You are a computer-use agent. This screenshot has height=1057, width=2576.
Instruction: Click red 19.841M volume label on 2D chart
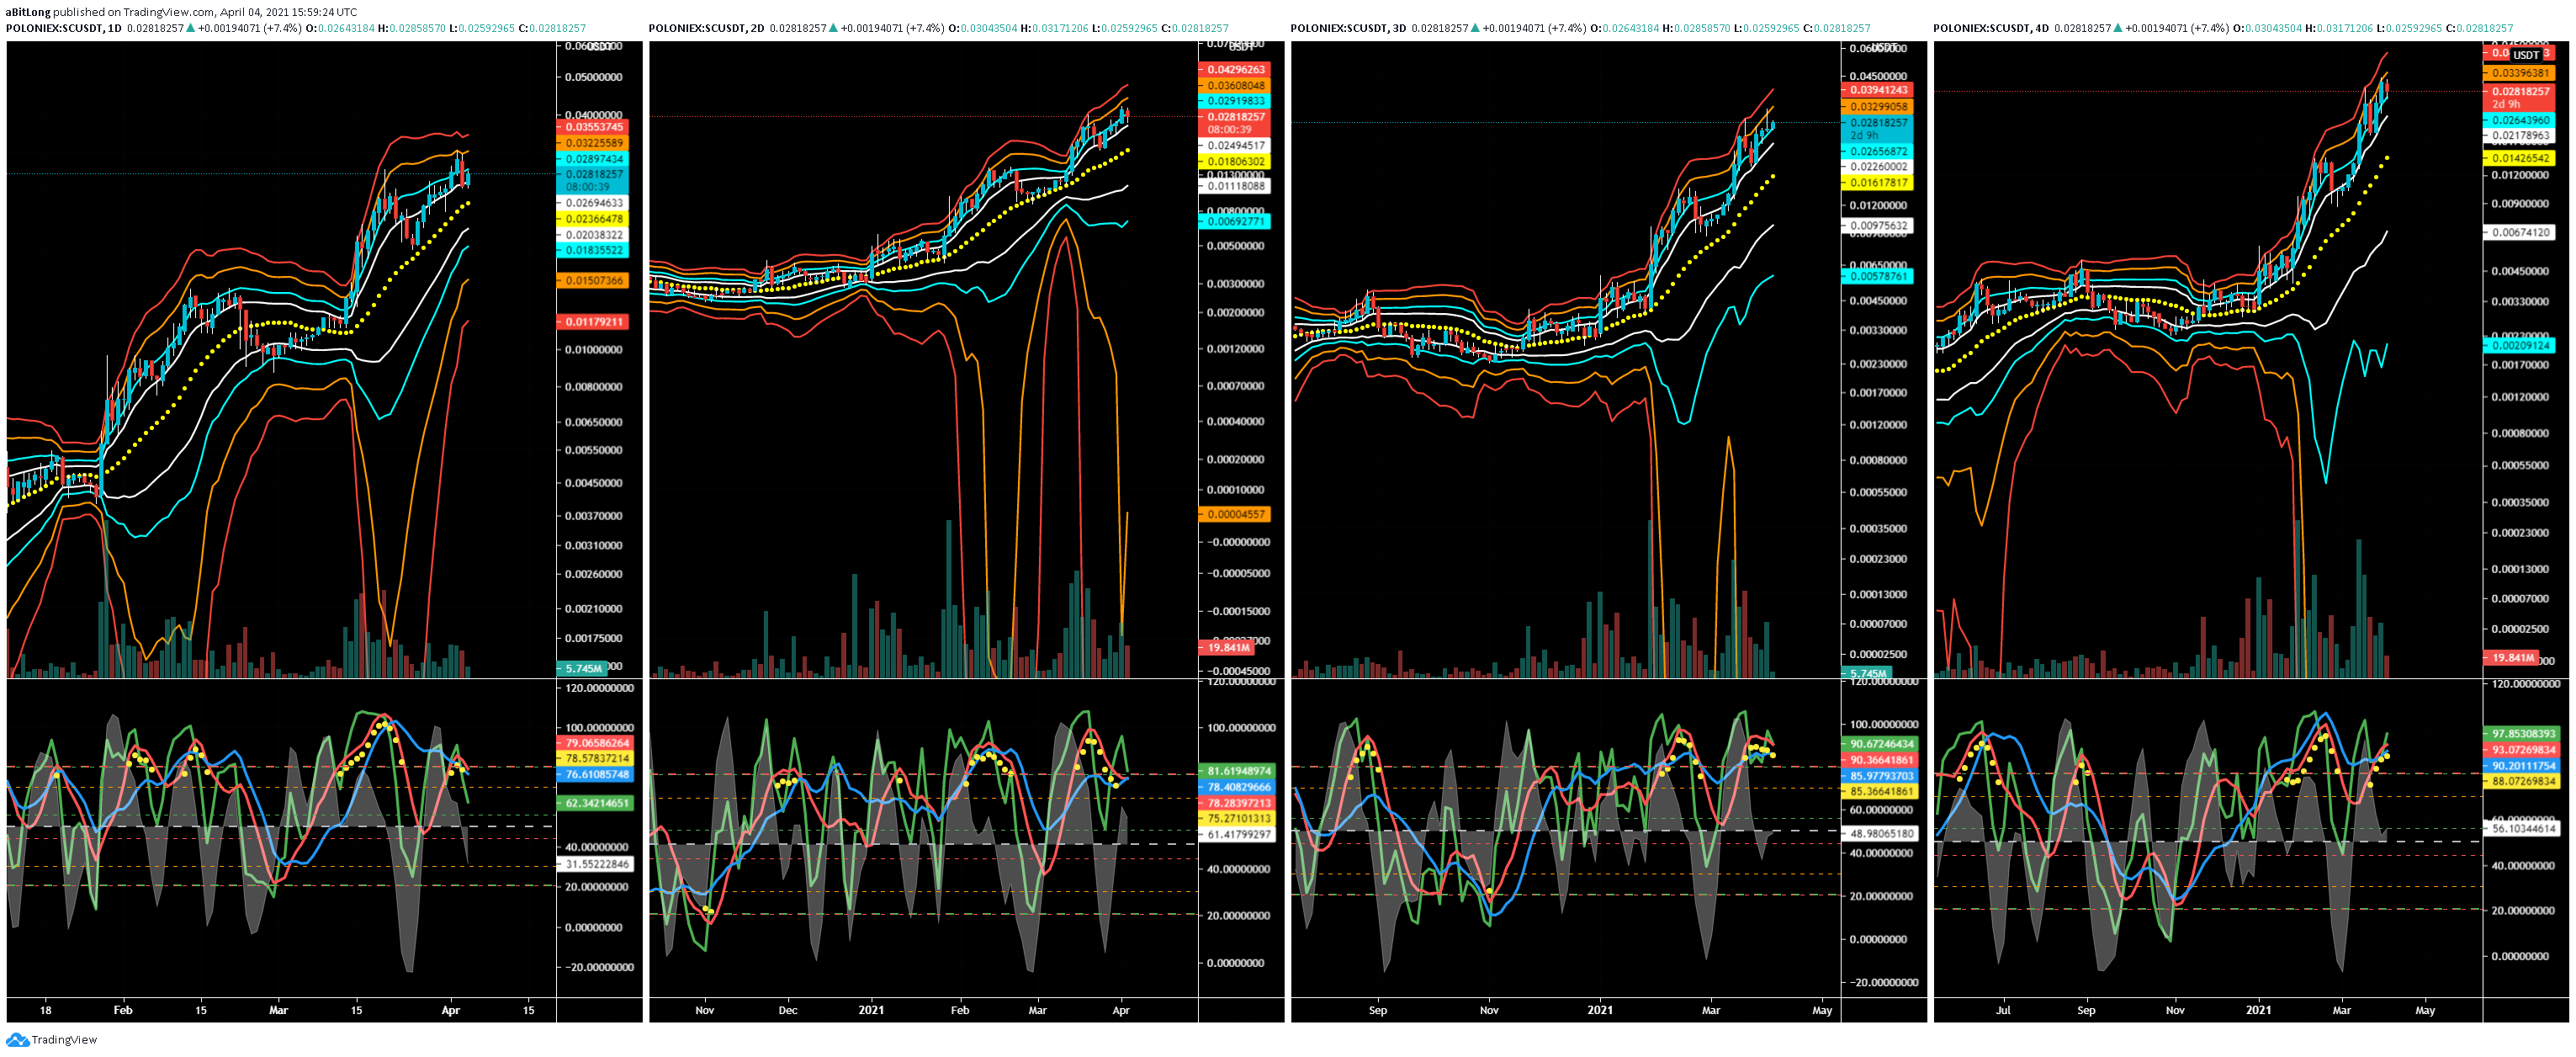coord(1227,647)
